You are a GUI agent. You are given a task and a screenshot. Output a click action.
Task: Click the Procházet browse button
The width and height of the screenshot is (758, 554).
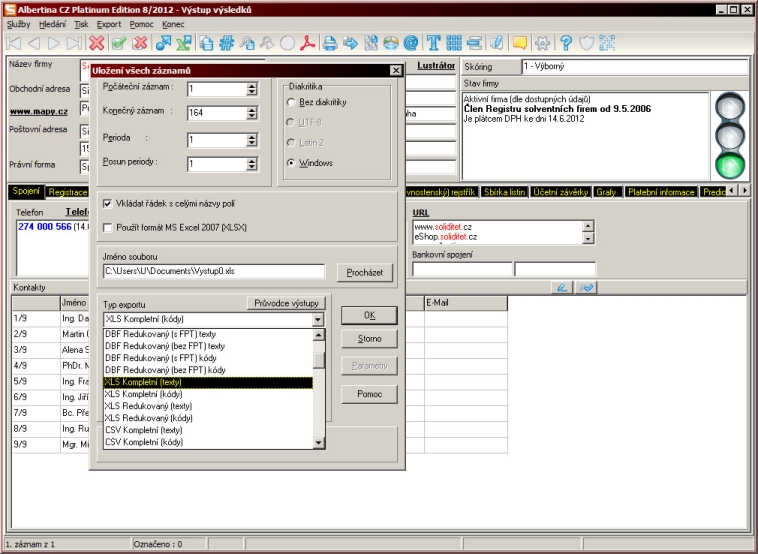[x=365, y=273]
